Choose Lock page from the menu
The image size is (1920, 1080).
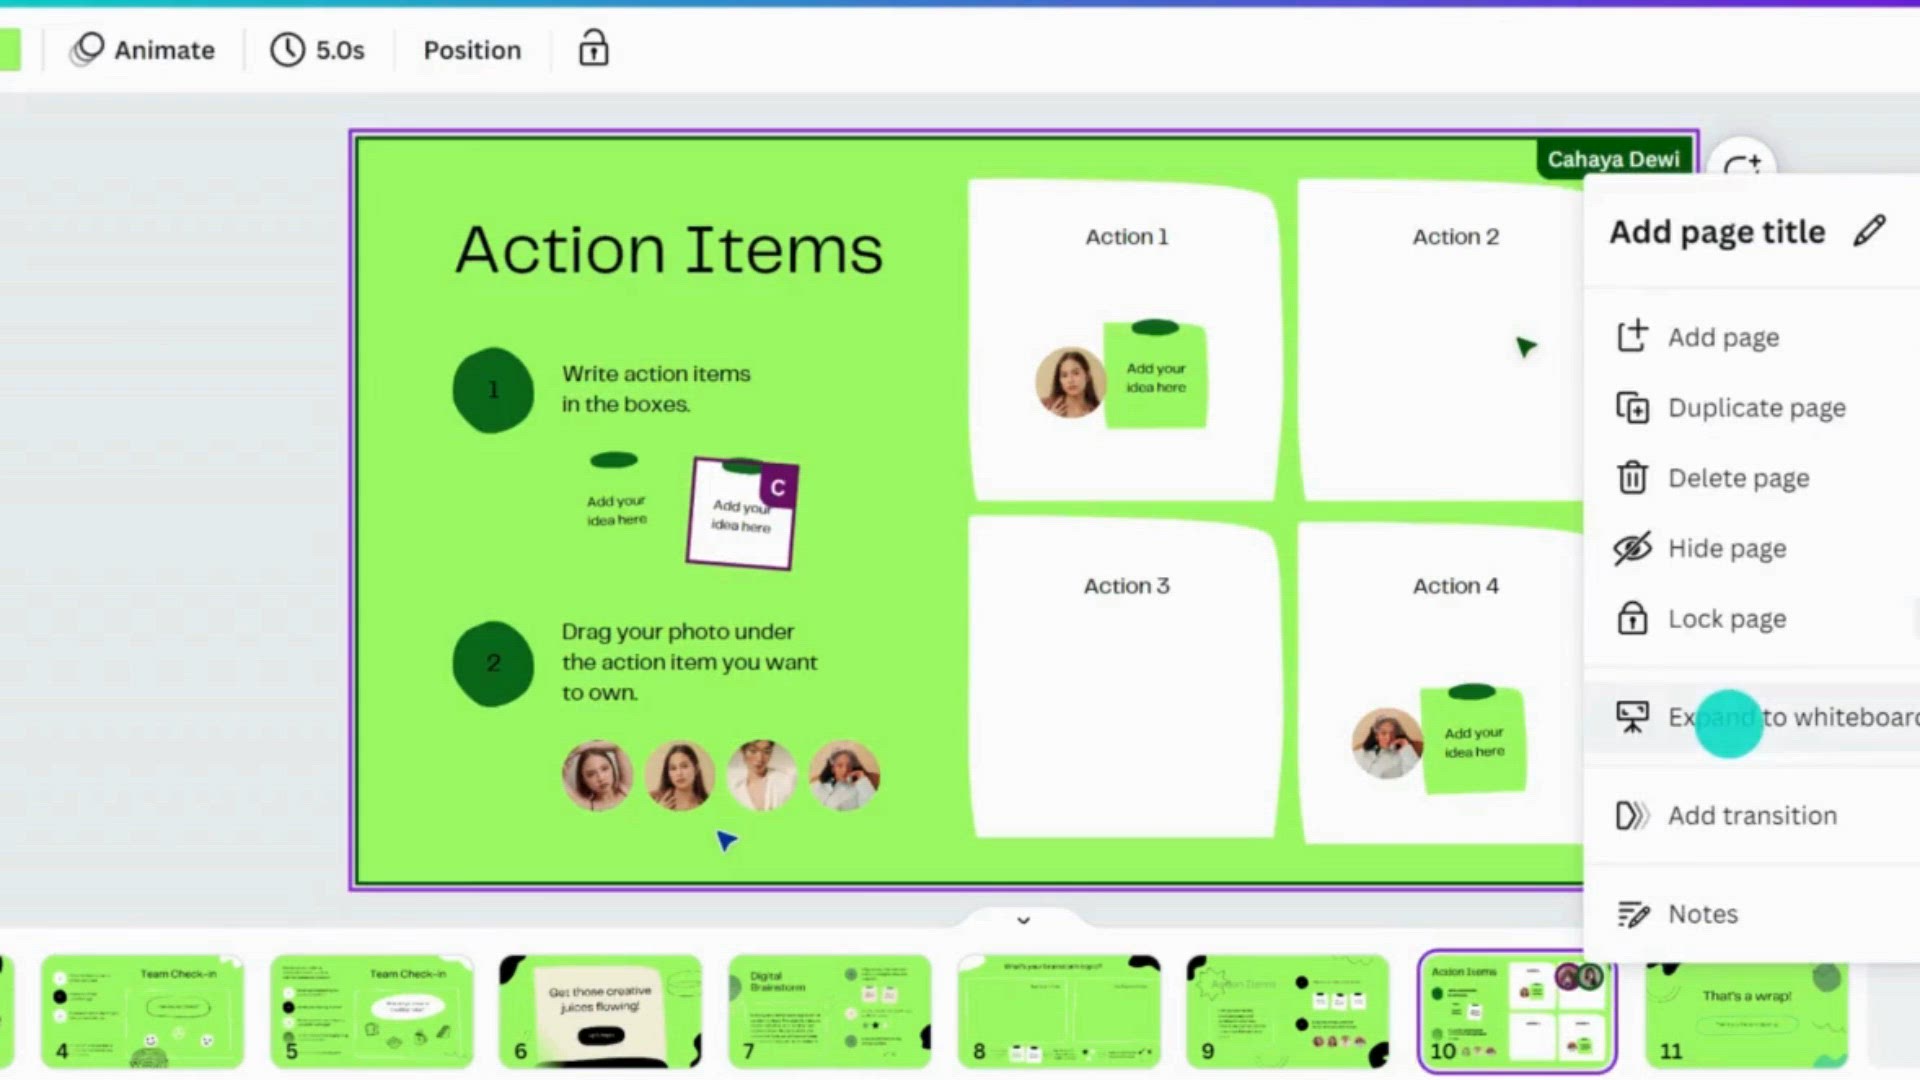point(1752,619)
